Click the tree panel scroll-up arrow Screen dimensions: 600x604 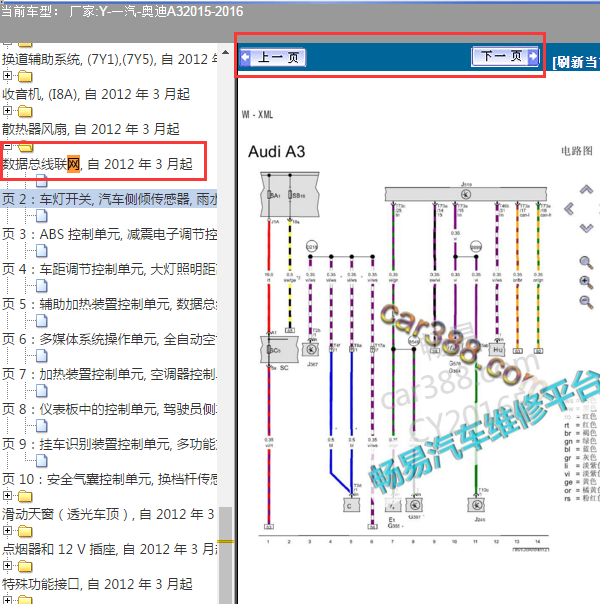(x=226, y=52)
